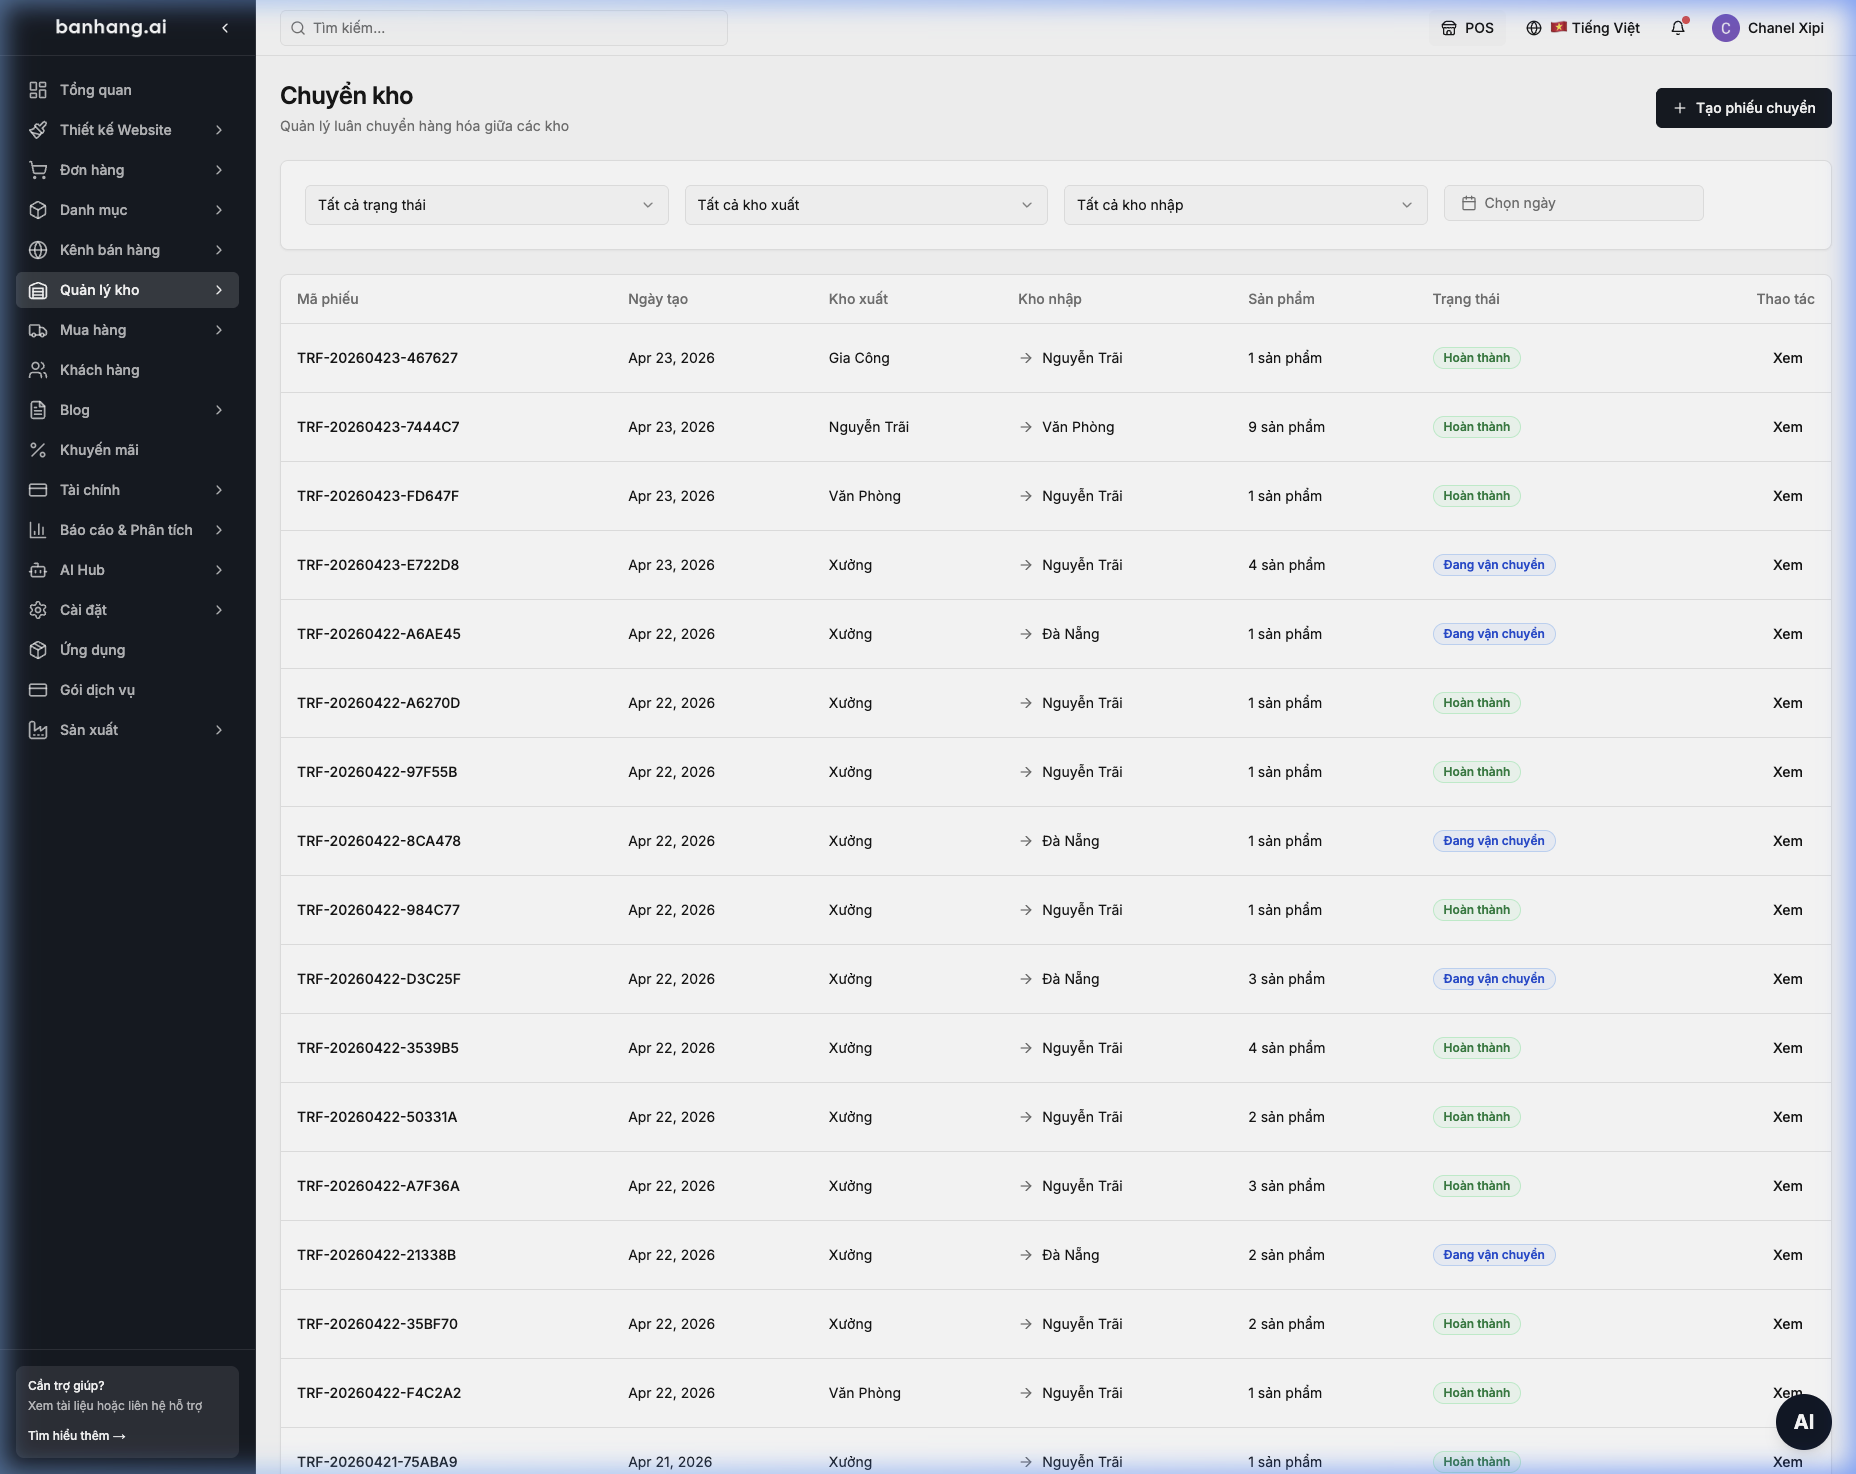Image resolution: width=1856 pixels, height=1474 pixels.
Task: Expand the Sản xuất submenu chevron
Action: (219, 730)
